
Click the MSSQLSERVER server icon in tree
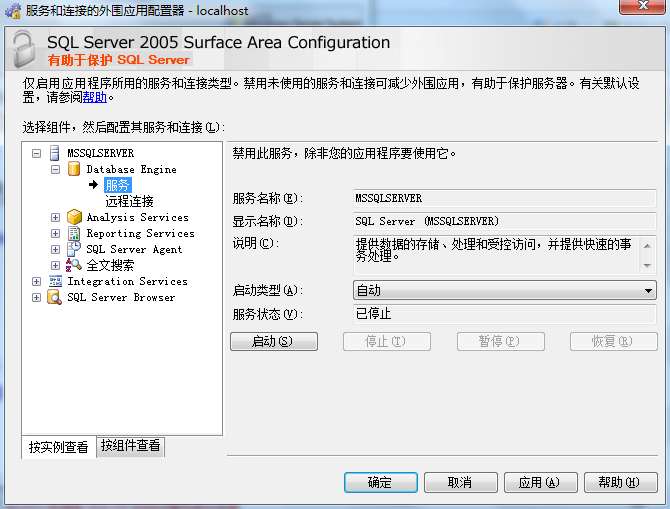point(55,153)
